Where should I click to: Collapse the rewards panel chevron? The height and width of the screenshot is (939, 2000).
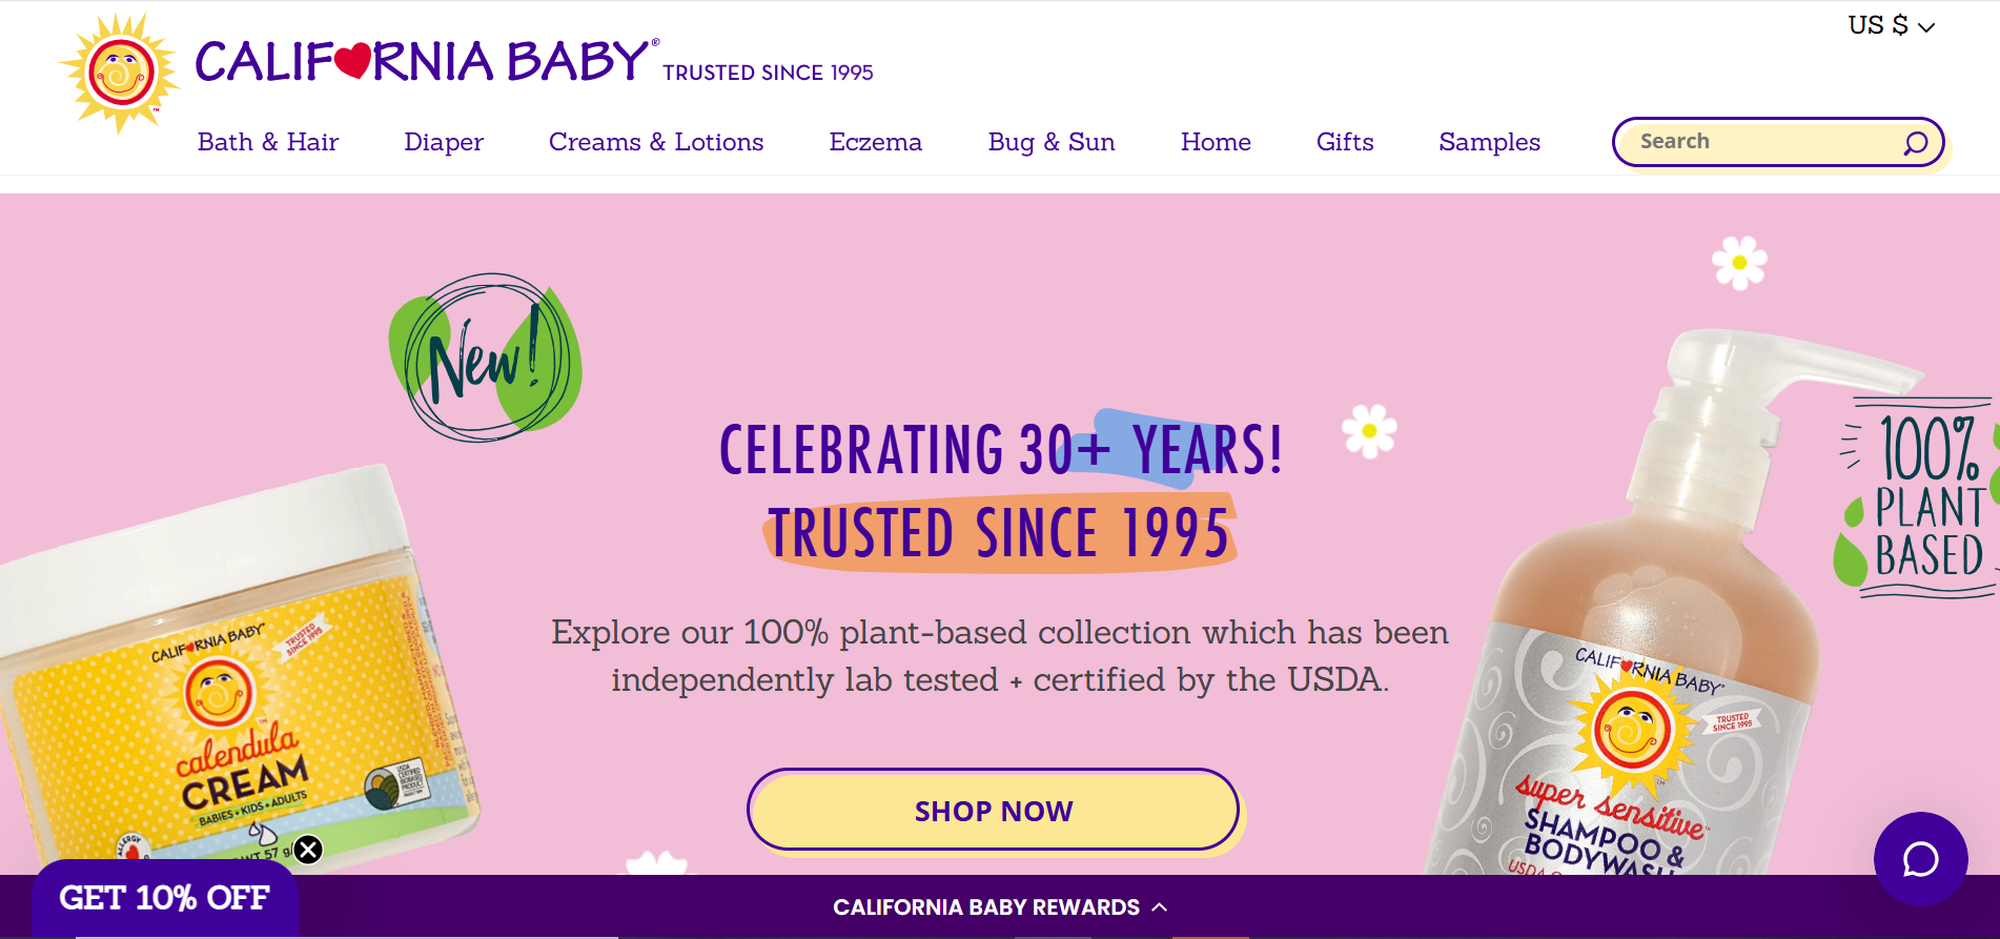[1160, 907]
